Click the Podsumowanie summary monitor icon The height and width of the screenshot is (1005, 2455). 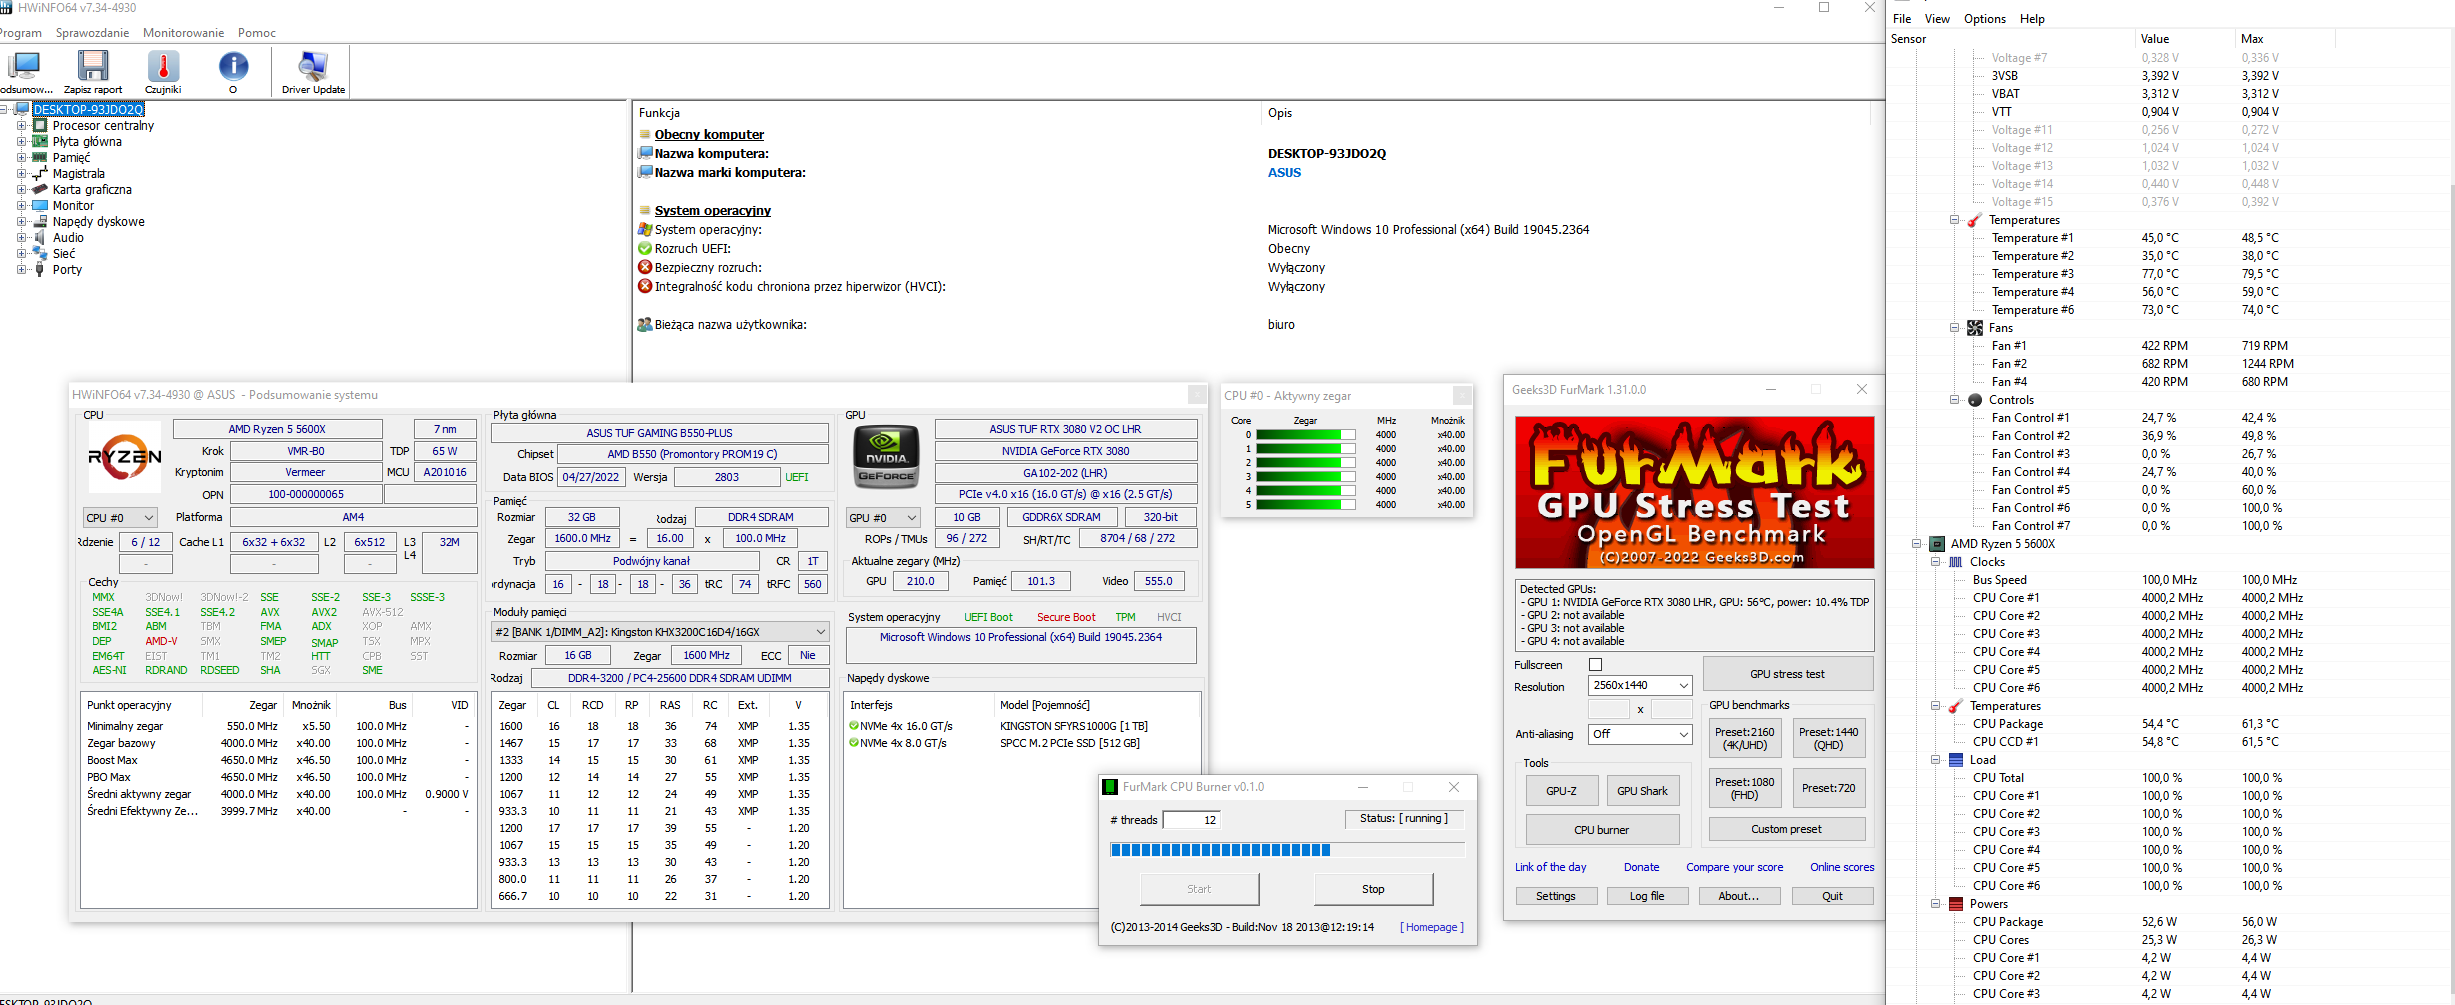(x=24, y=67)
